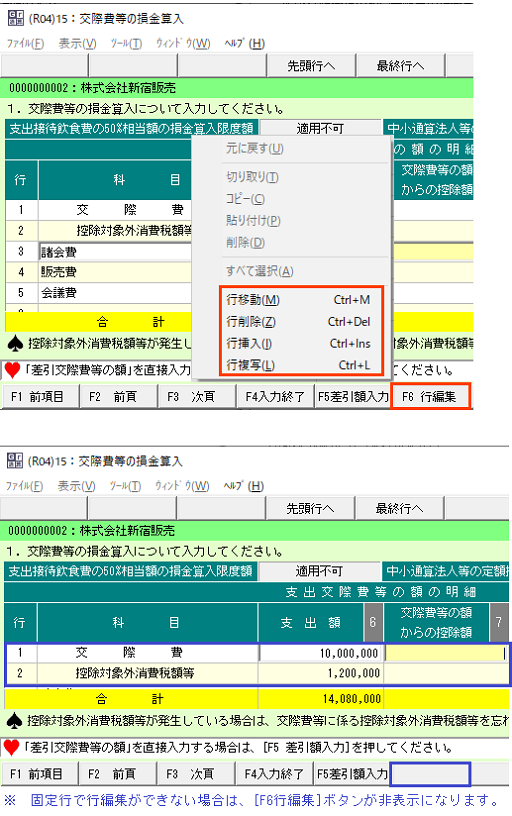Click the 適用不可 field in the context-menu window
The image size is (512, 816).
(x=321, y=128)
